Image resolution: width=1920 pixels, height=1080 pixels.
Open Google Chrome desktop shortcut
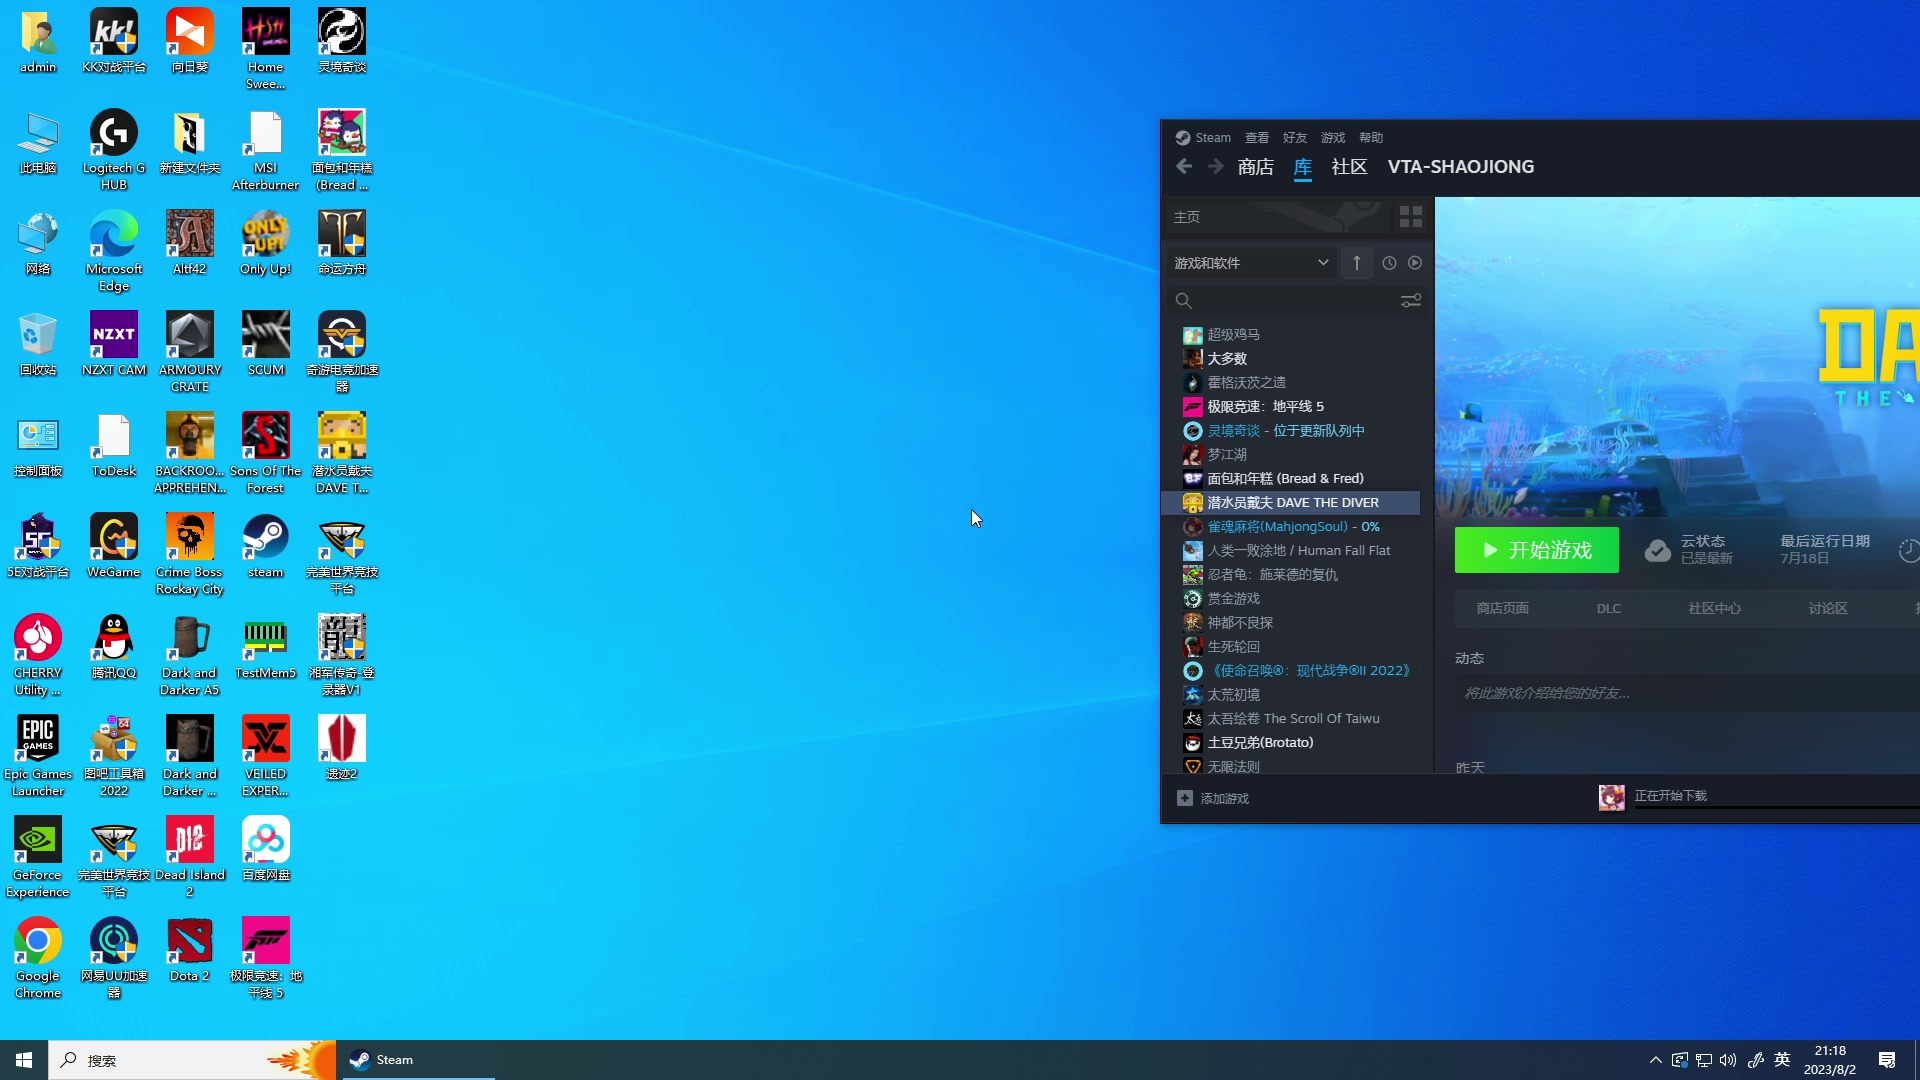point(38,958)
